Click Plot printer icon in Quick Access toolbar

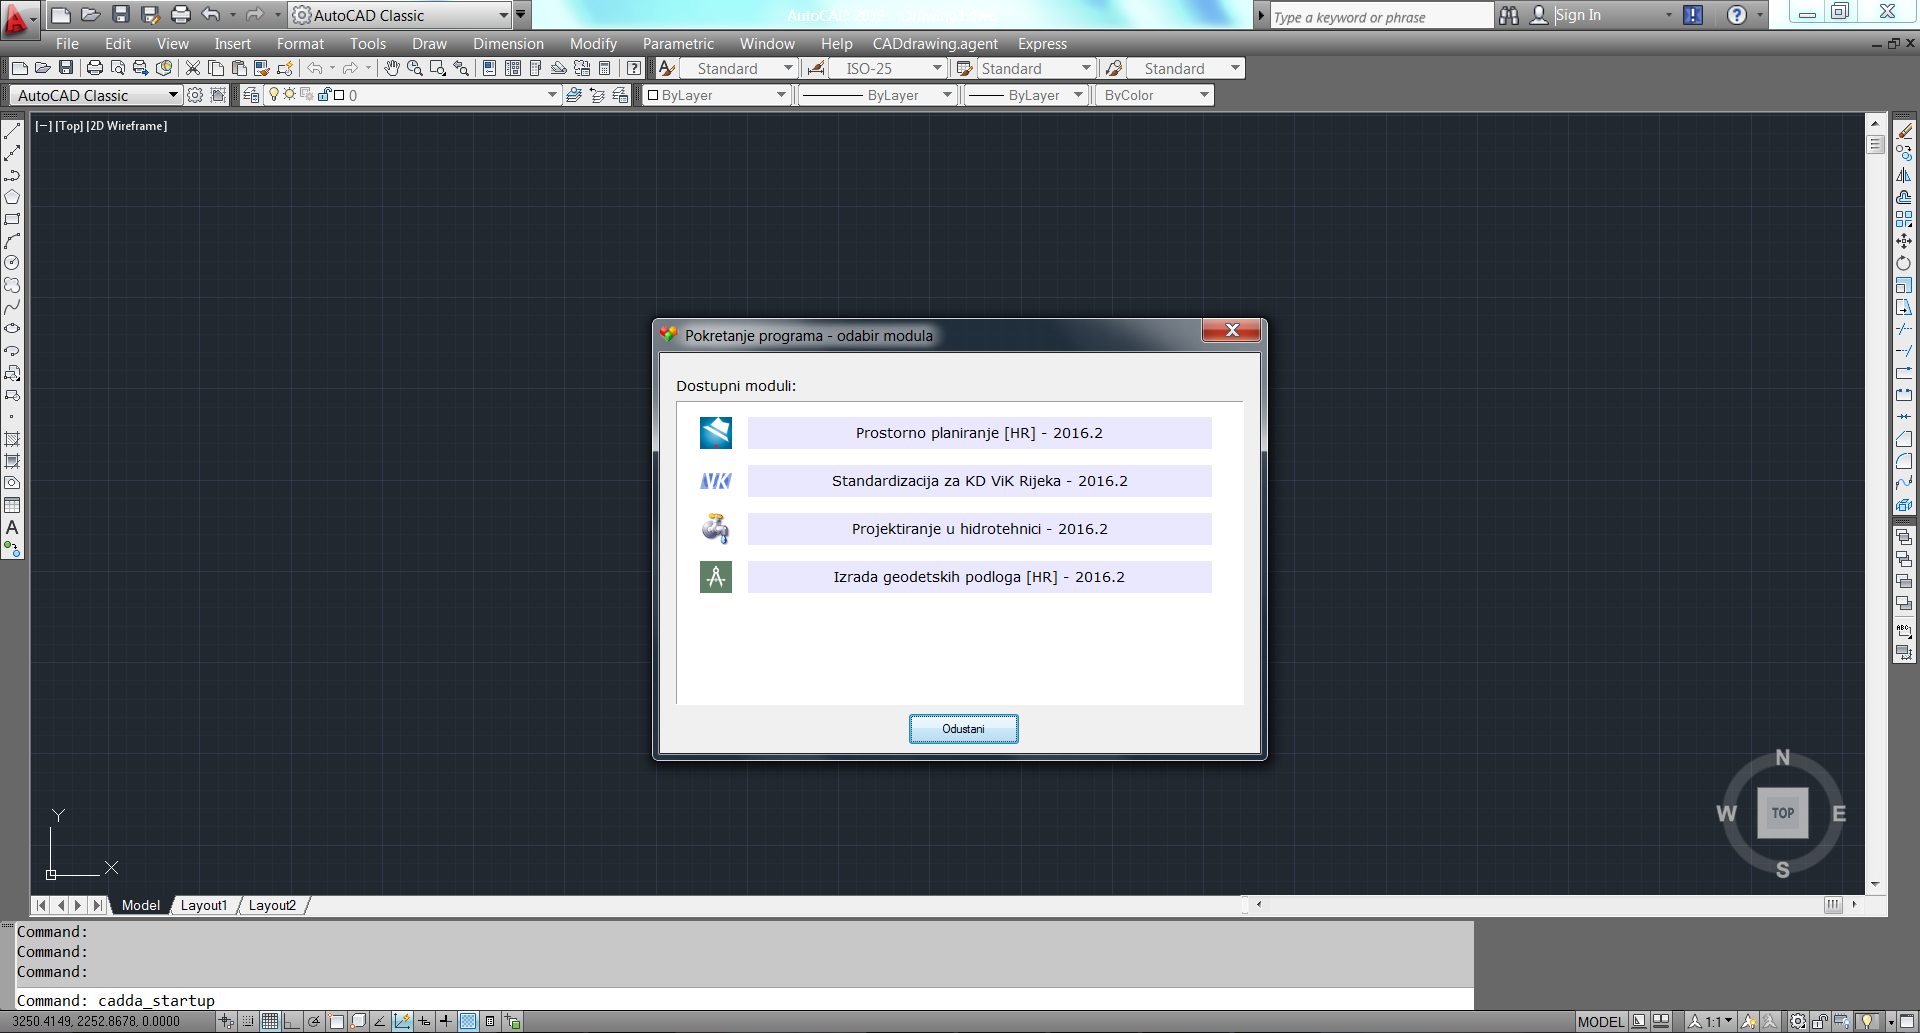click(181, 14)
